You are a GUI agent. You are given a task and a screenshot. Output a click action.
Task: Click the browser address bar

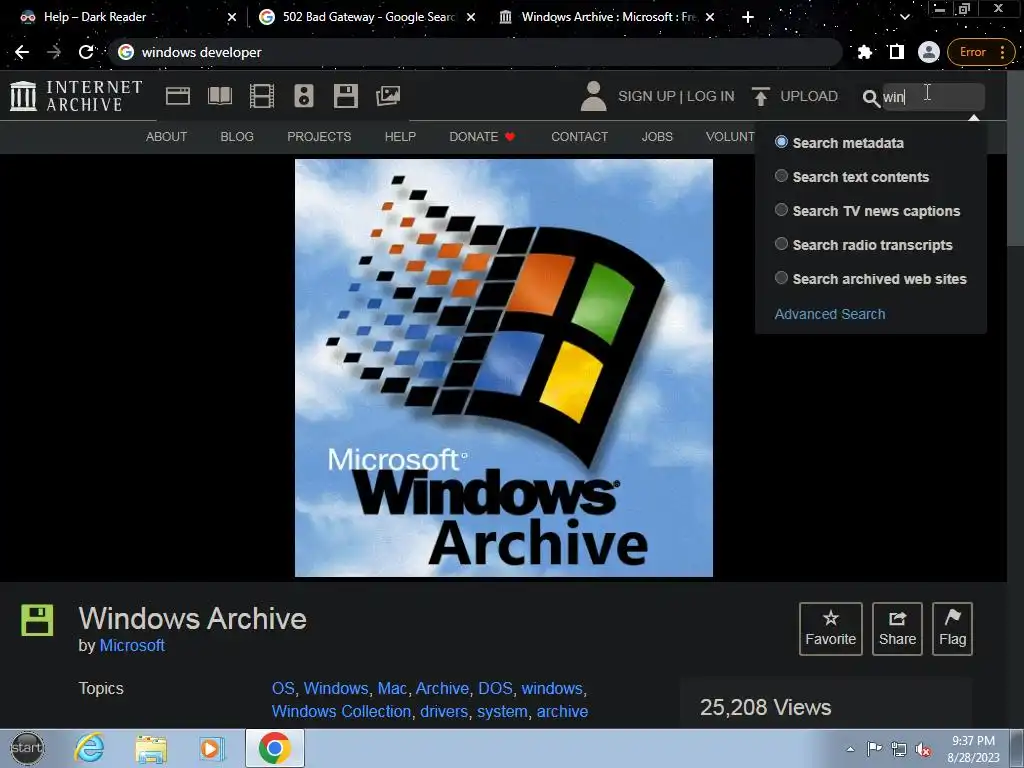[x=475, y=52]
